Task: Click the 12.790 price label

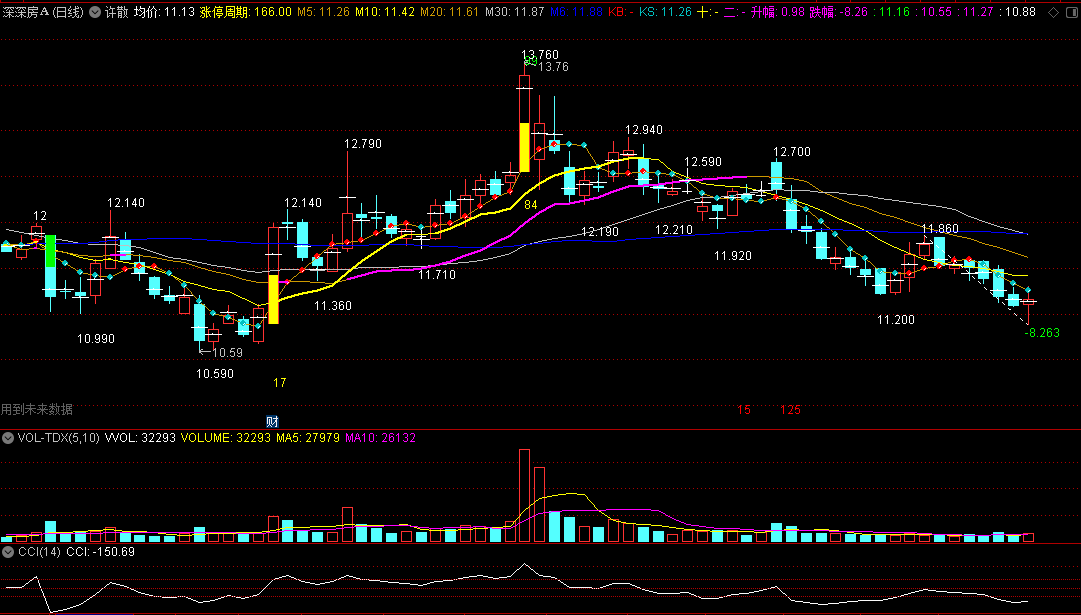Action: click(x=363, y=143)
